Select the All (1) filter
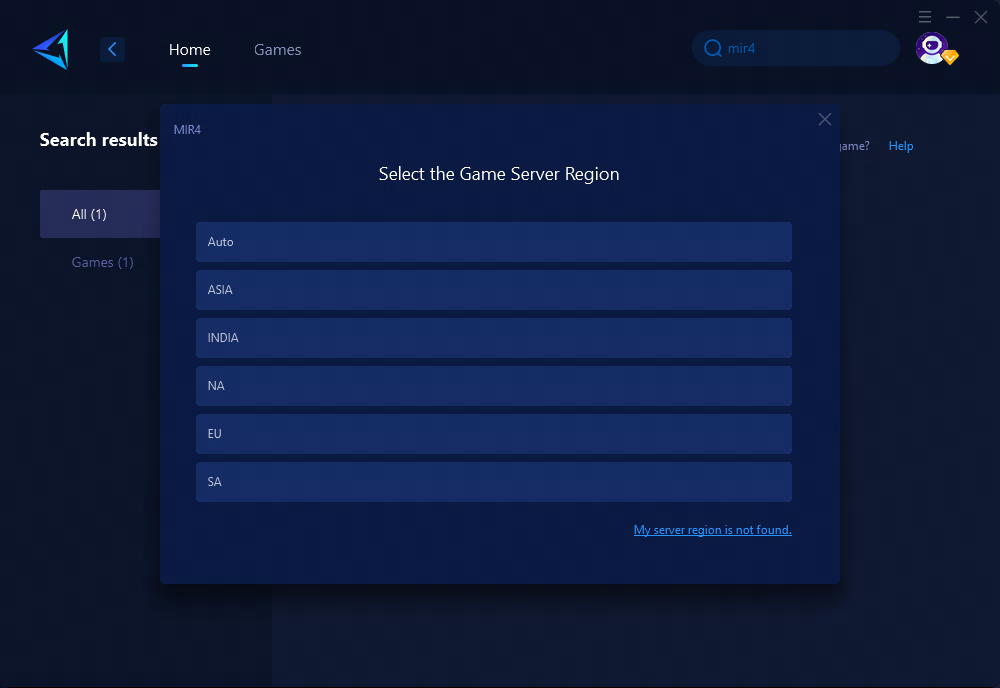 click(100, 214)
